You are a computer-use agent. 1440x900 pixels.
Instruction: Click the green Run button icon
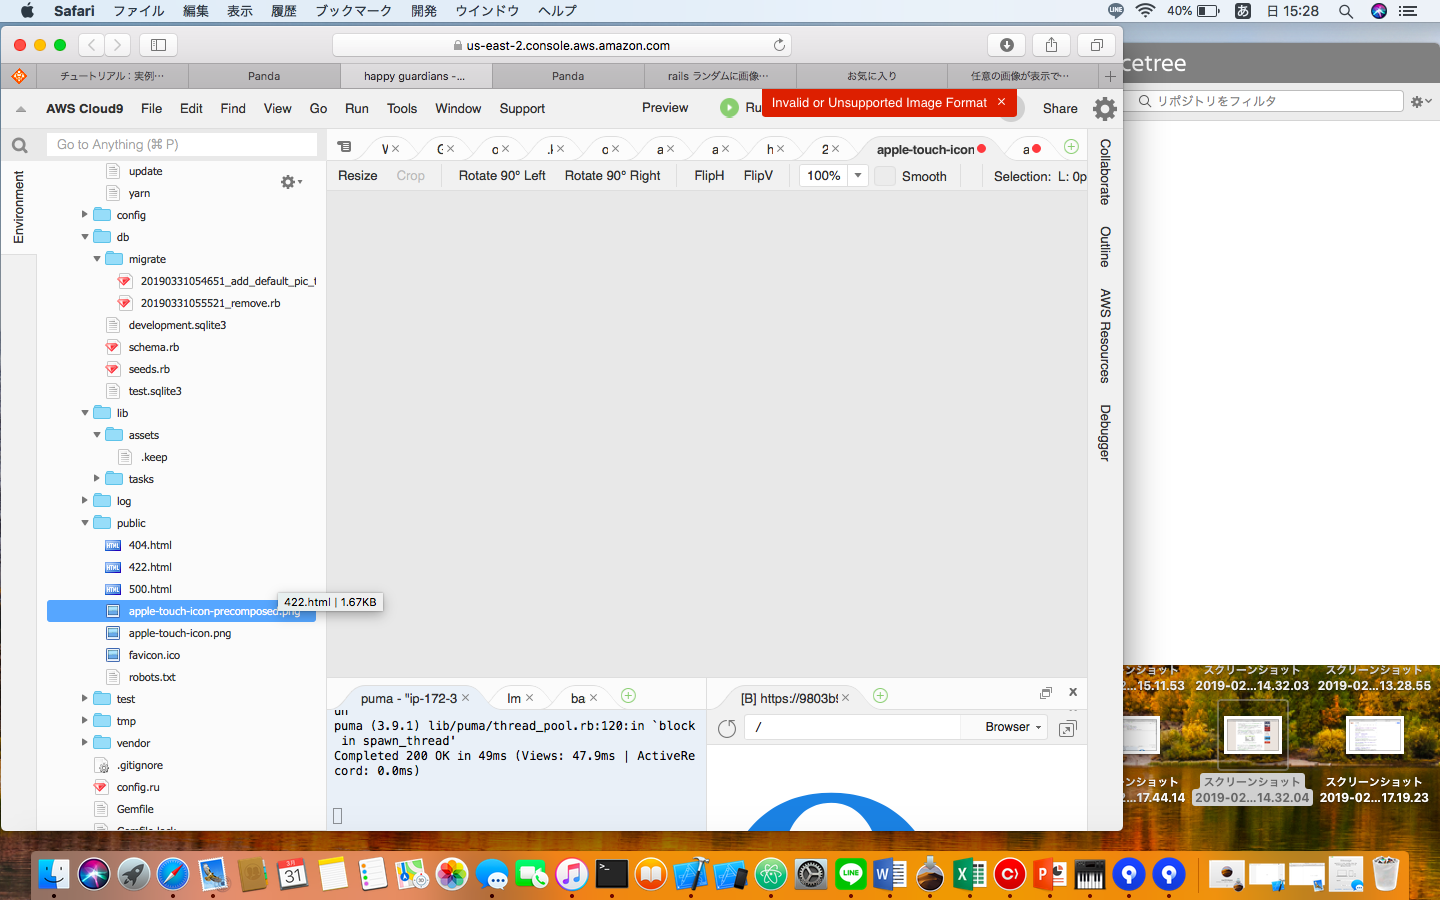729,108
